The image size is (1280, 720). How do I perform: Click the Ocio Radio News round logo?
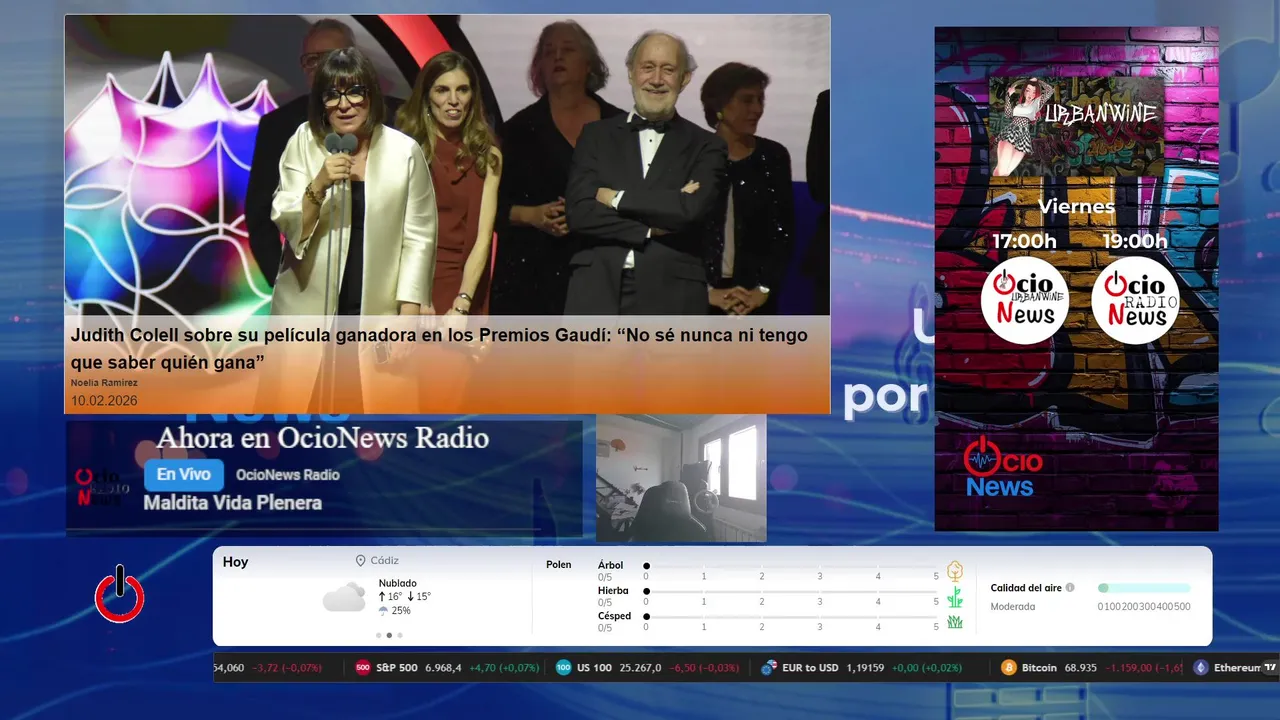[1135, 300]
